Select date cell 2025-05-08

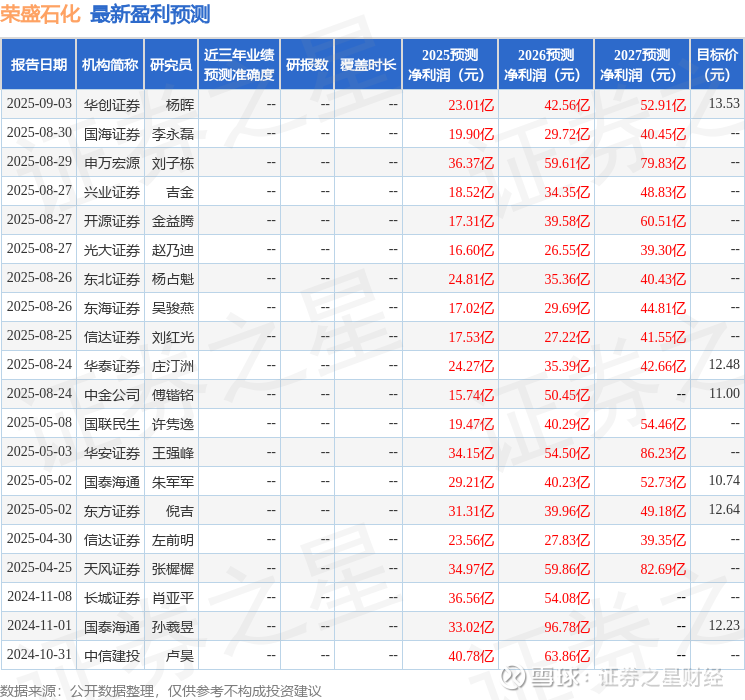[x=39, y=422]
